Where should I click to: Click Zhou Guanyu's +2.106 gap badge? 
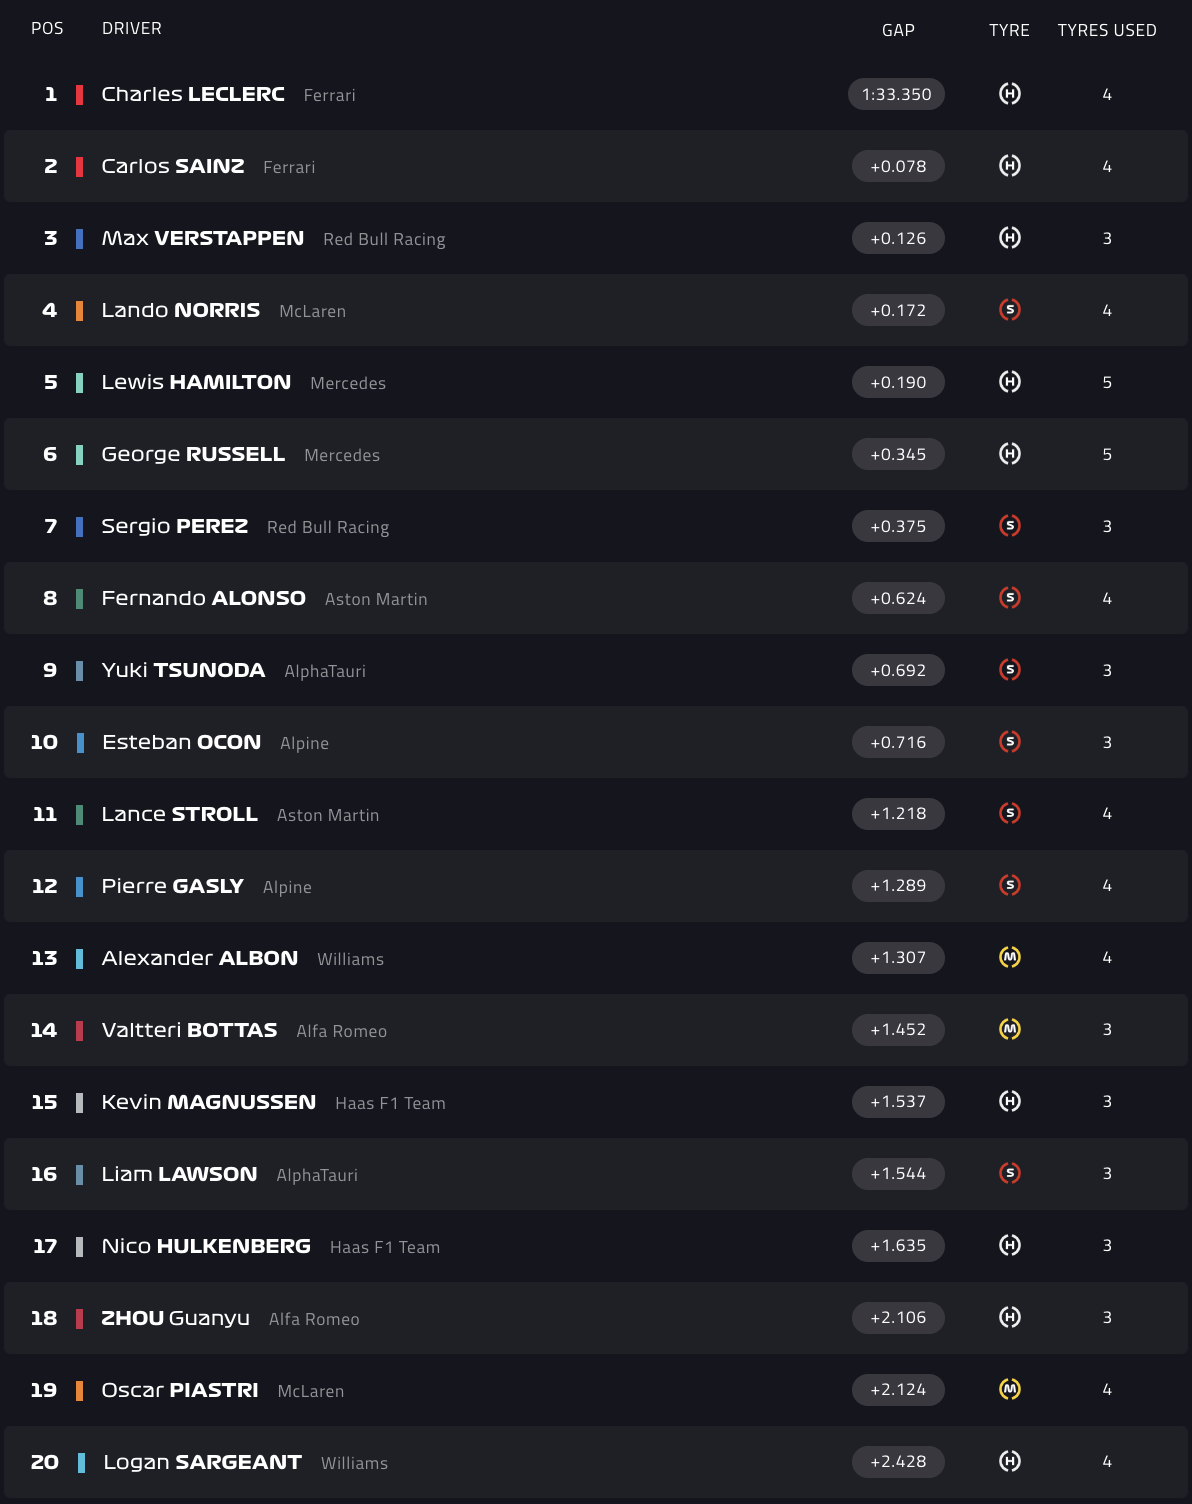click(x=898, y=1317)
